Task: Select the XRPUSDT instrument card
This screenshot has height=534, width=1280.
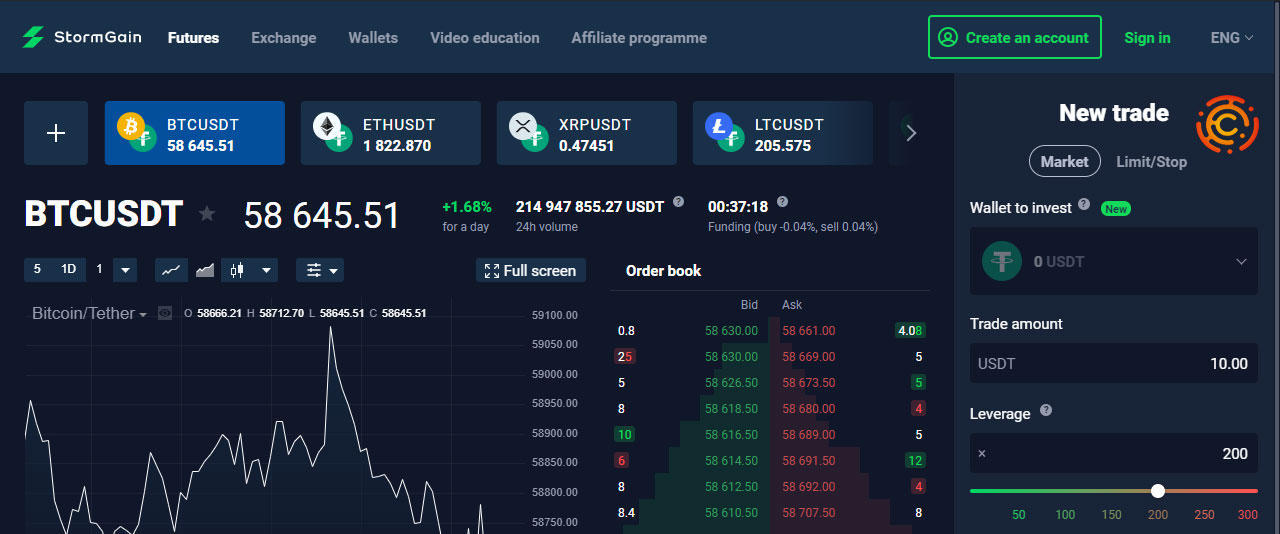Action: coord(587,133)
